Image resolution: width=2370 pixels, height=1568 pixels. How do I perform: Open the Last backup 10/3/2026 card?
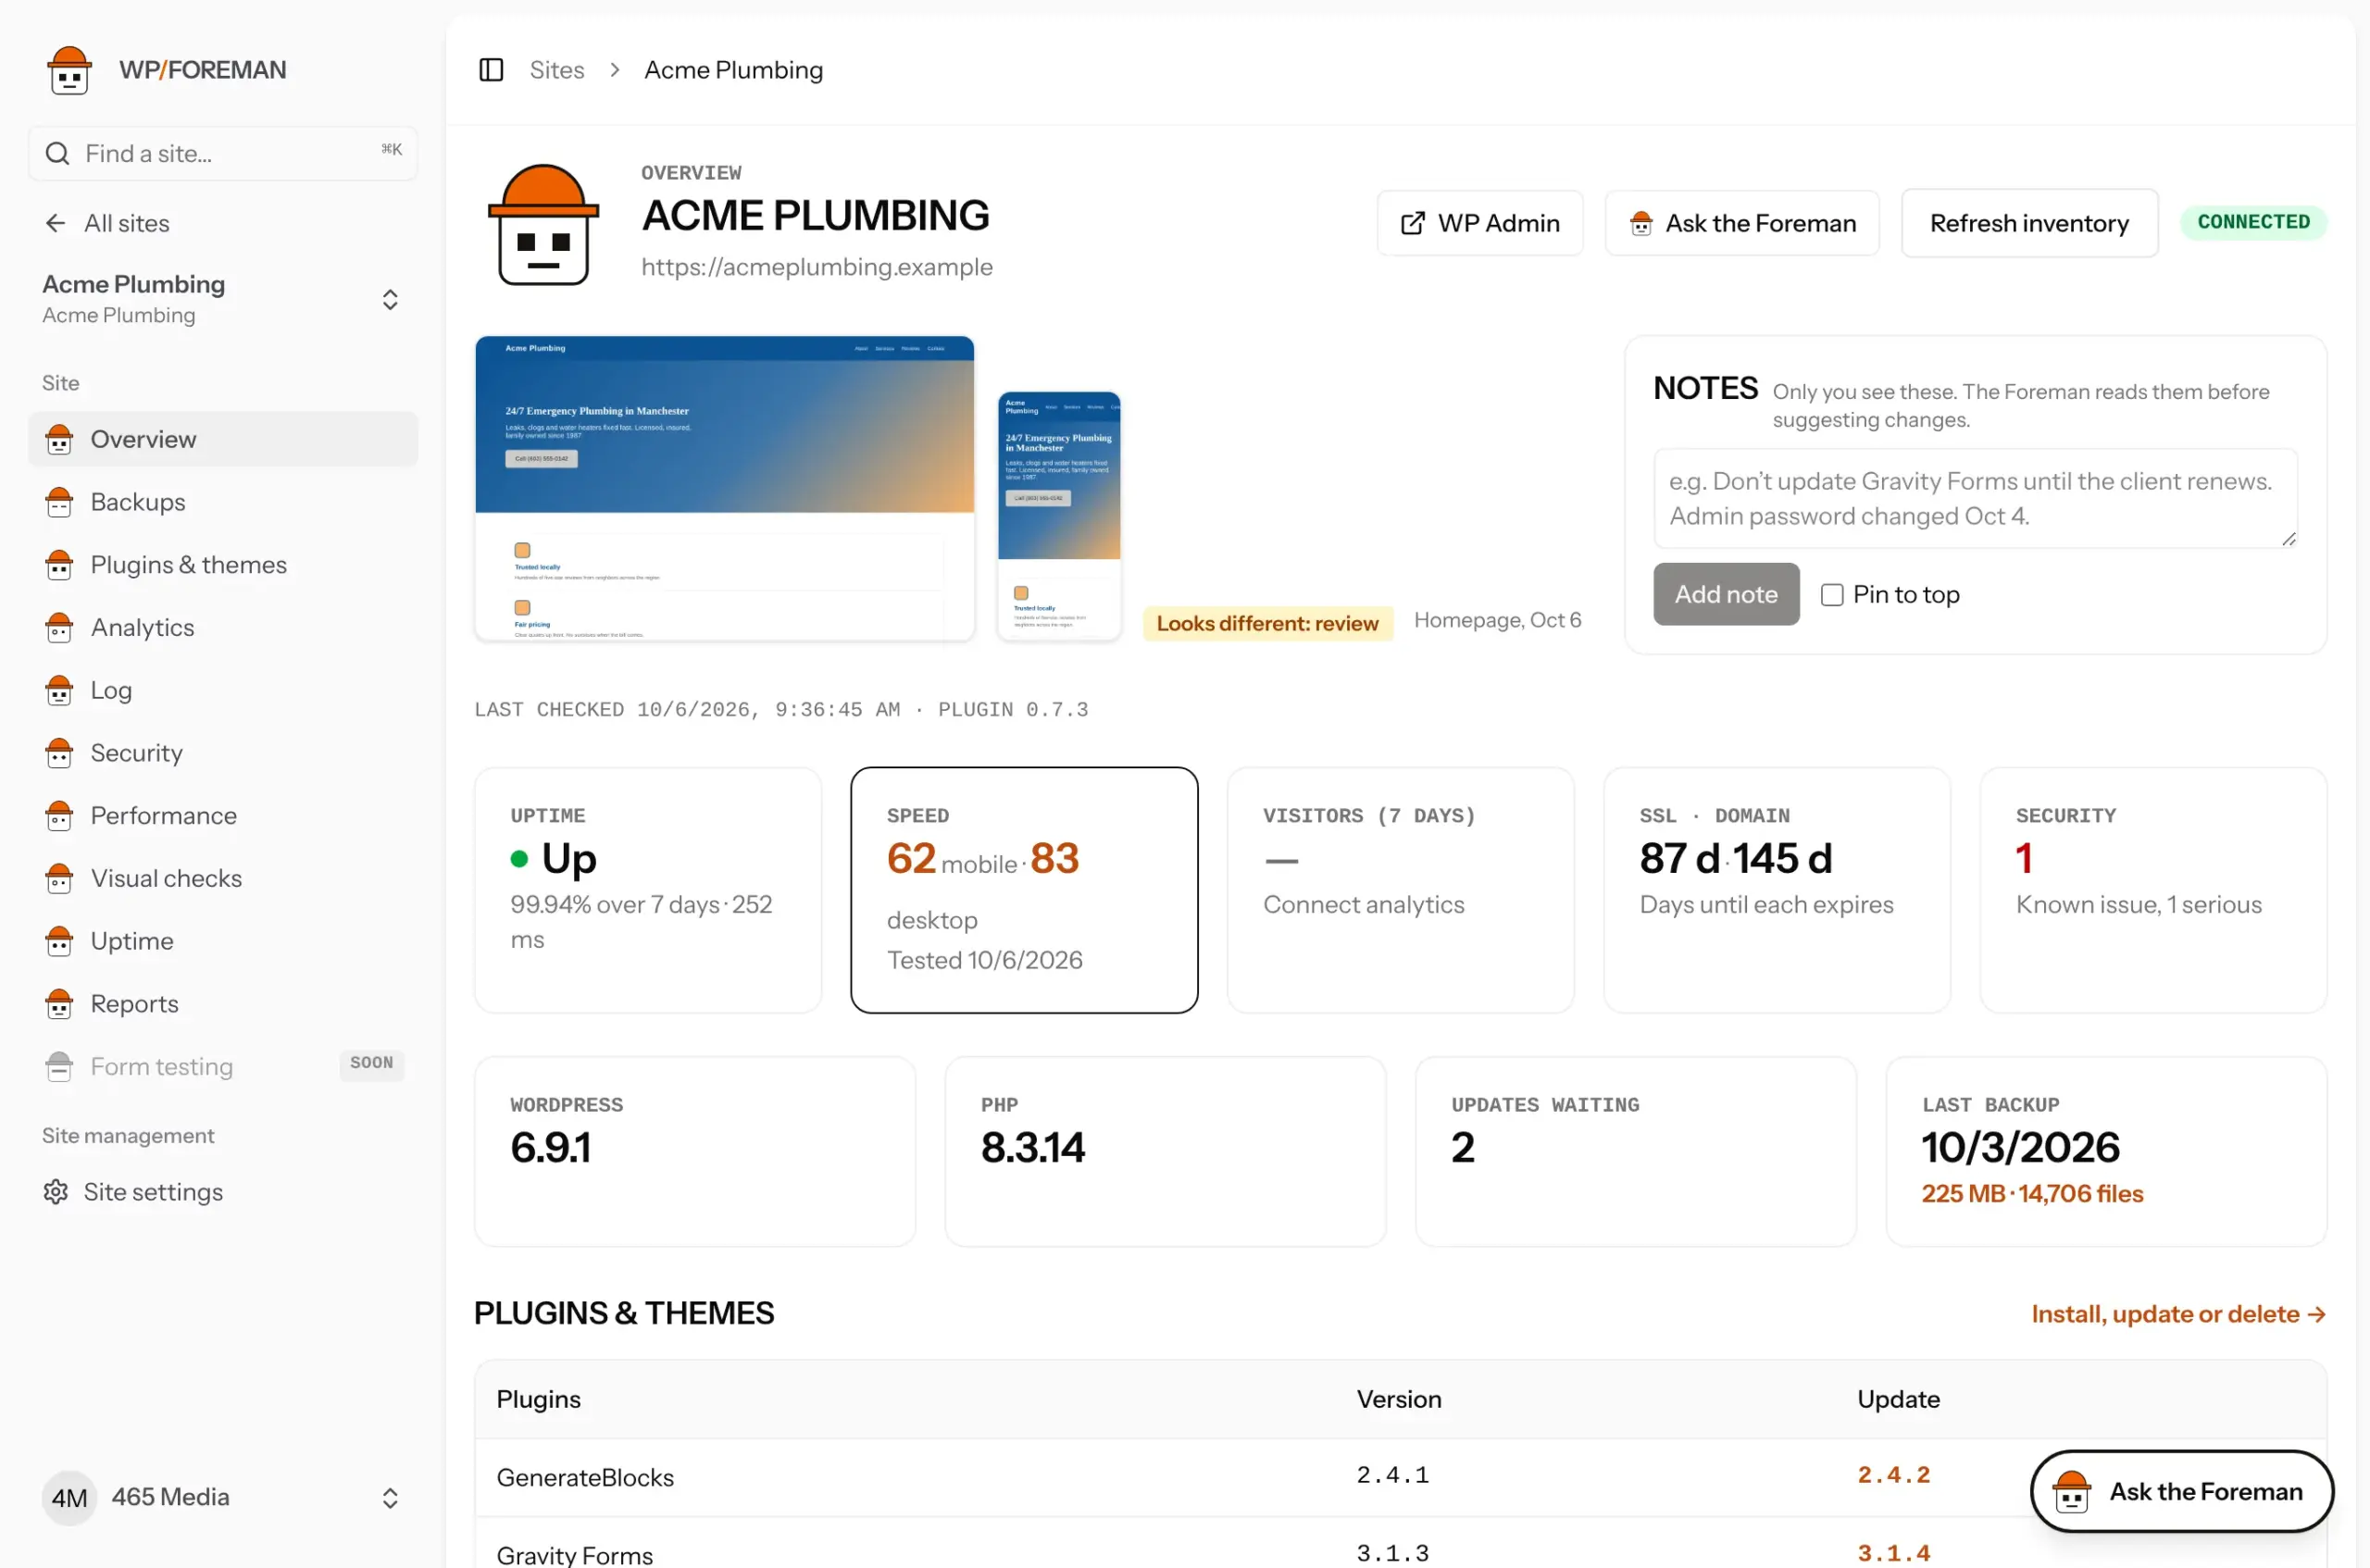(x=2107, y=1151)
